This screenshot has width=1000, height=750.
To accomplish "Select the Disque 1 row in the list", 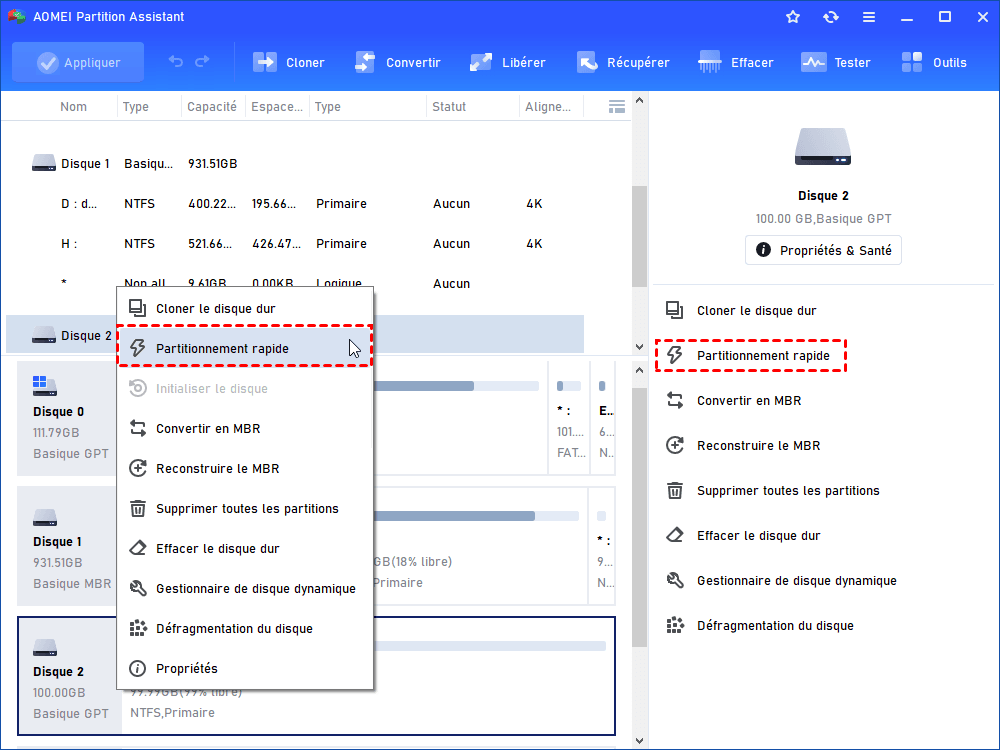I will (x=295, y=164).
